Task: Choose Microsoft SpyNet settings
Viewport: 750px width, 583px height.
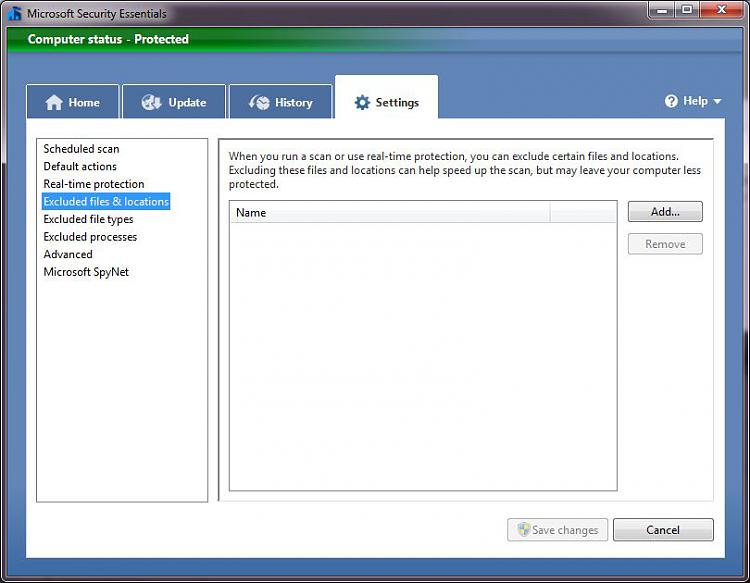Action: (86, 272)
